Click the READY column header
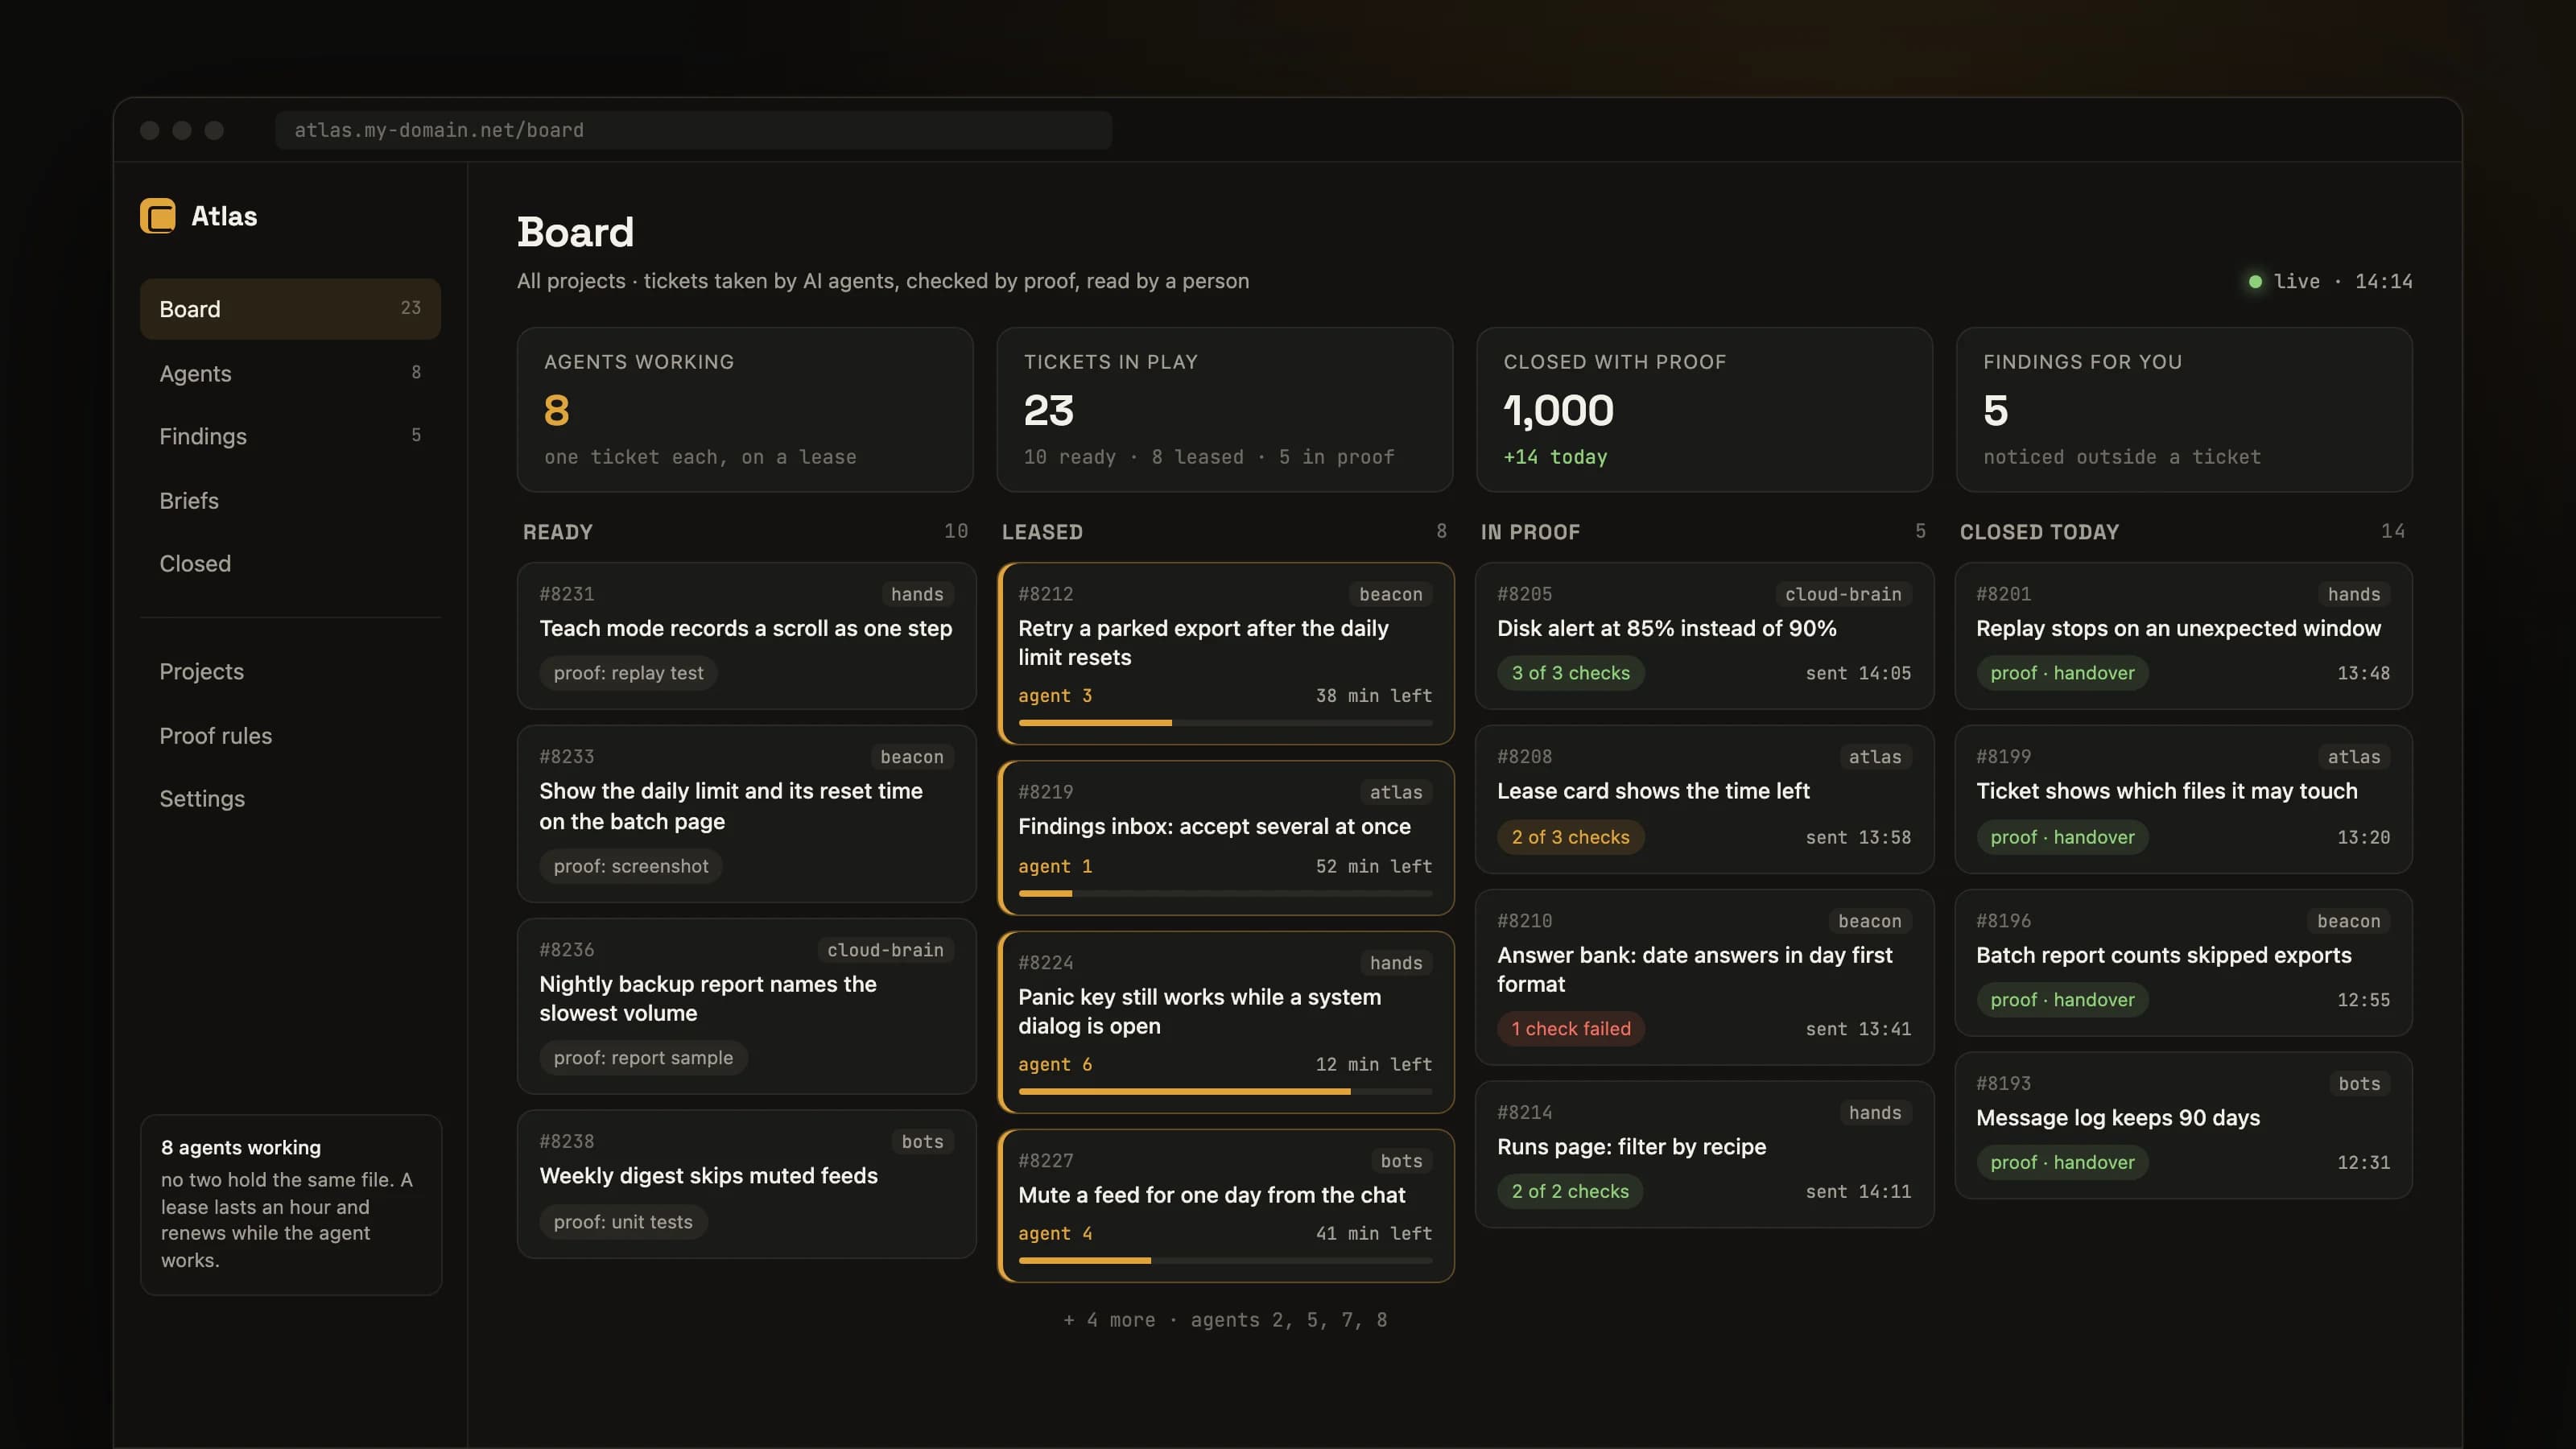Viewport: 2576px width, 1449px height. tap(558, 532)
